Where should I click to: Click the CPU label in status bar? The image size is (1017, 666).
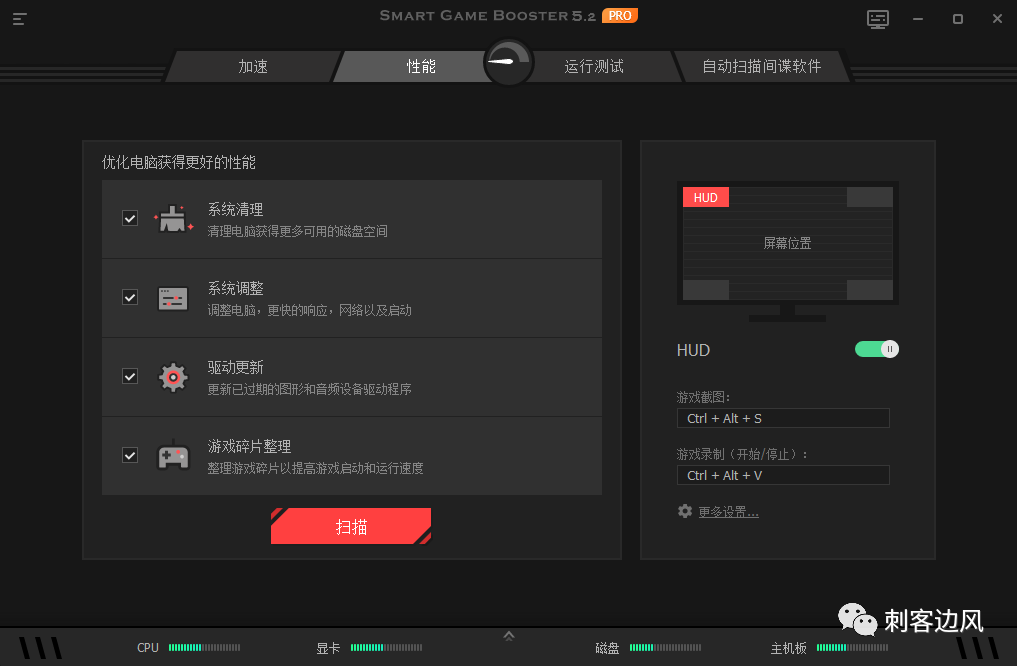pos(148,647)
